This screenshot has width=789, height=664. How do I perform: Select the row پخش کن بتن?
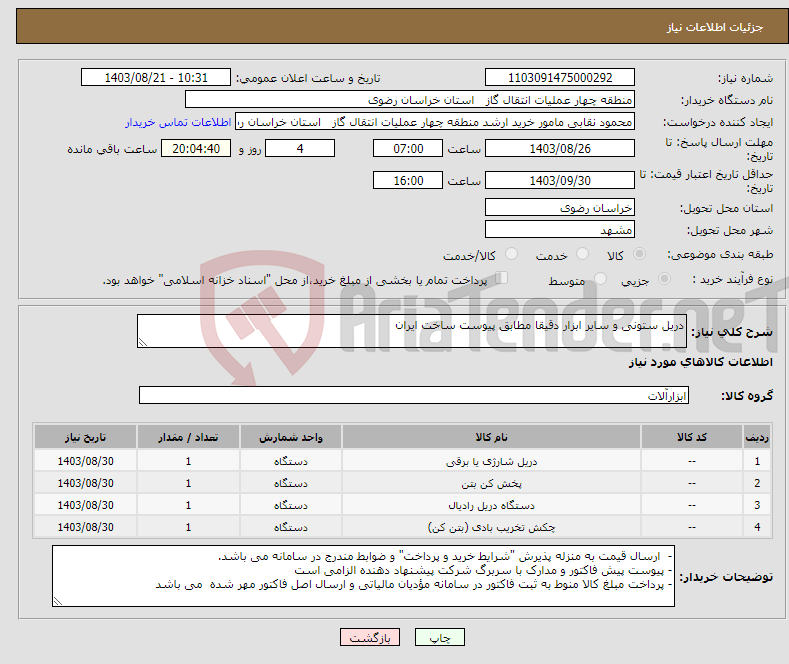coord(402,483)
